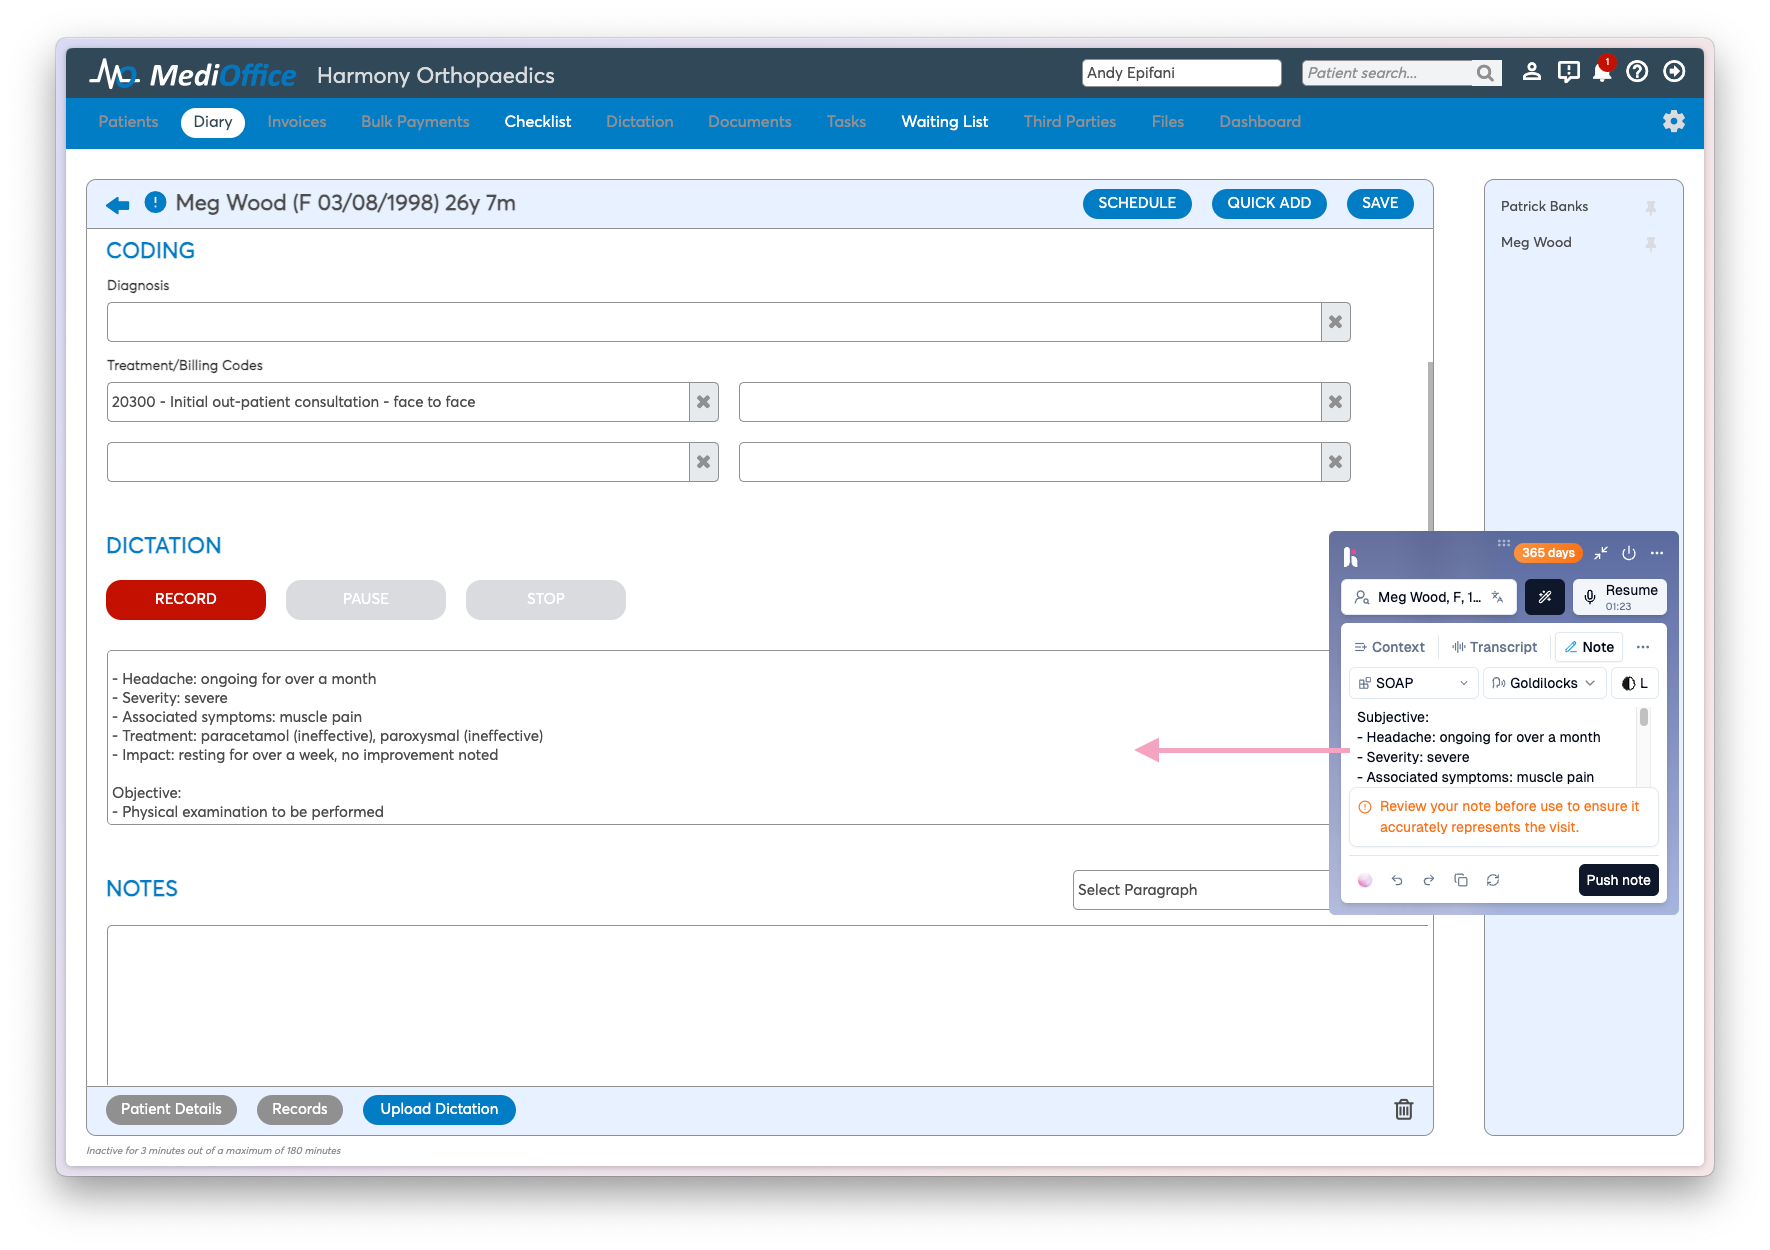Open the Diary tab
This screenshot has height=1250, width=1770.
pyautogui.click(x=213, y=122)
